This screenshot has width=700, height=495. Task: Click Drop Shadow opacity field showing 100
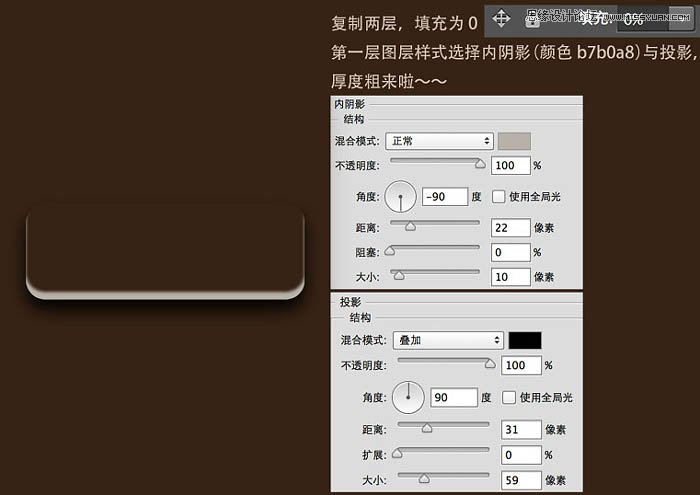(x=521, y=366)
